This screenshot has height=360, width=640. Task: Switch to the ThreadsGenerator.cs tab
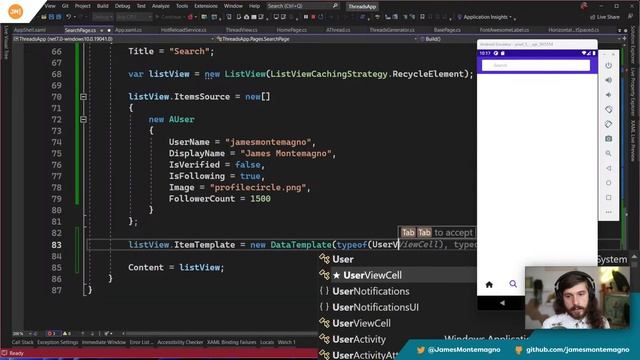[x=392, y=30]
